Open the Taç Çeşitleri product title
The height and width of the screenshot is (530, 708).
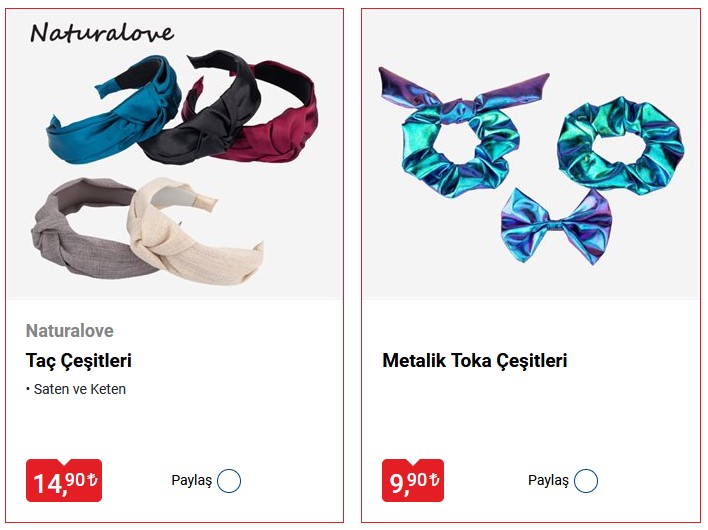click(x=79, y=361)
